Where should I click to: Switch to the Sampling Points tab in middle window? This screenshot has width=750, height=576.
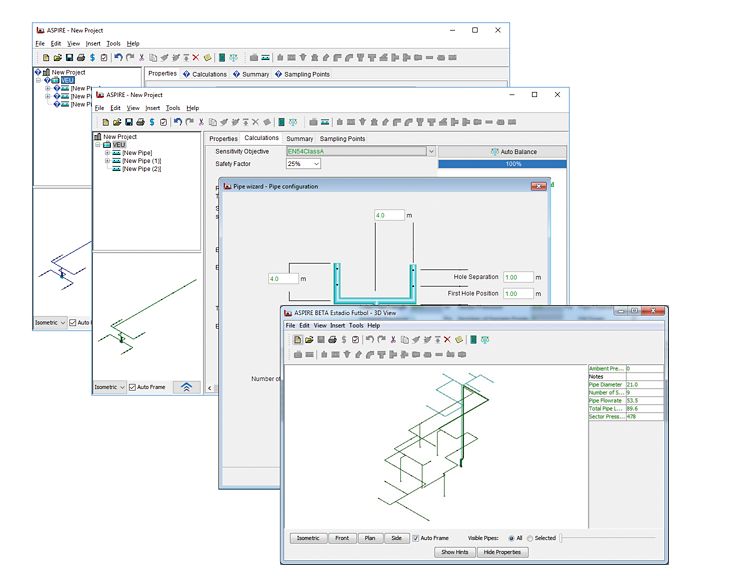342,139
